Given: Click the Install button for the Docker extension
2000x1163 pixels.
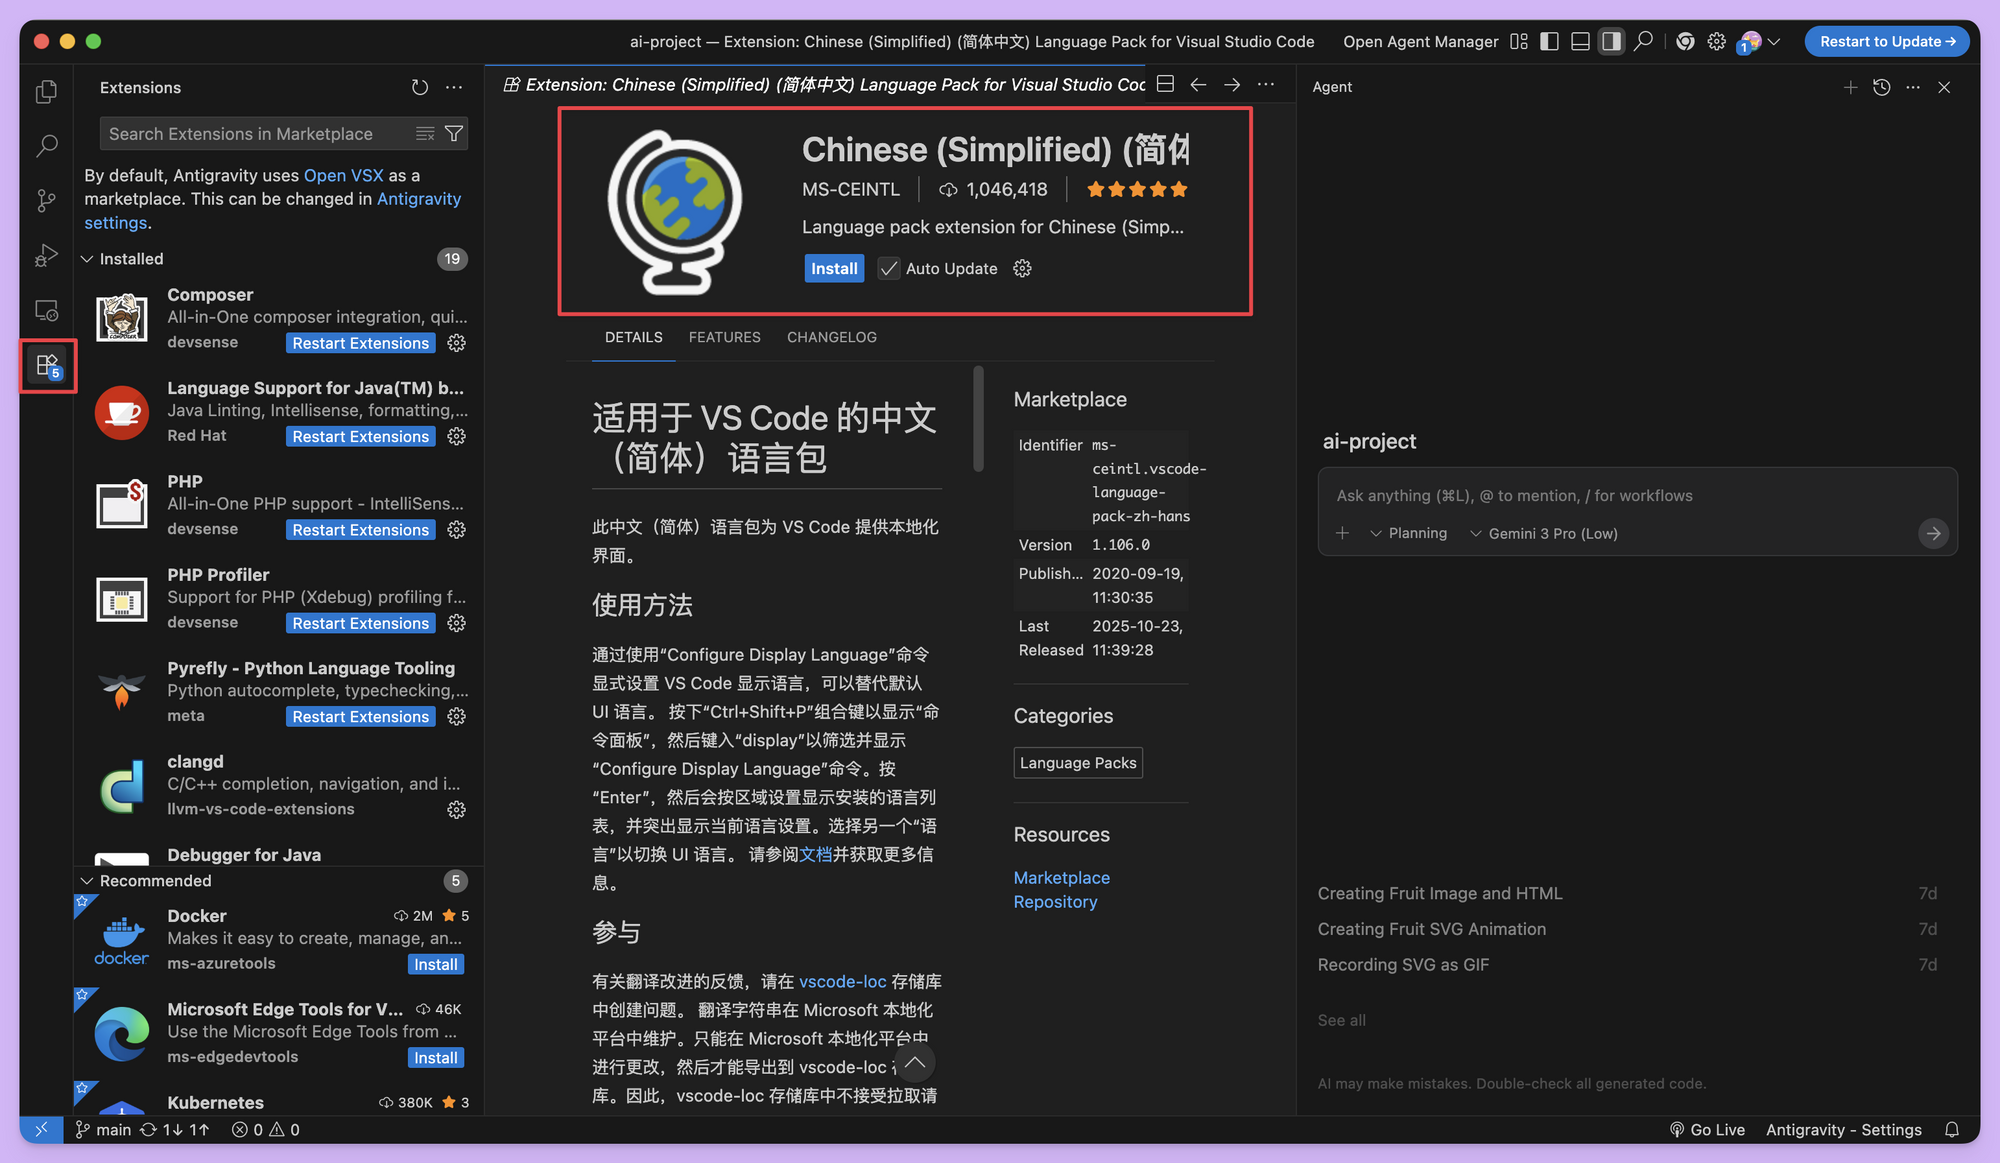Looking at the screenshot, I should (435, 963).
